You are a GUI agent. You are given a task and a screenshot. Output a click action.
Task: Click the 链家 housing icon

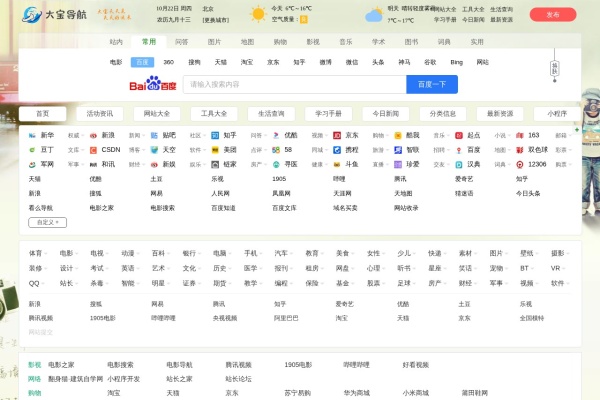click(x=215, y=165)
